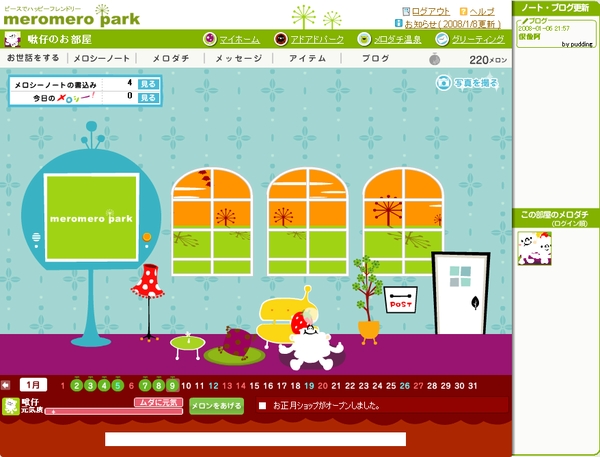
Task: Open マイホーム purple icon link
Action: 210,39
